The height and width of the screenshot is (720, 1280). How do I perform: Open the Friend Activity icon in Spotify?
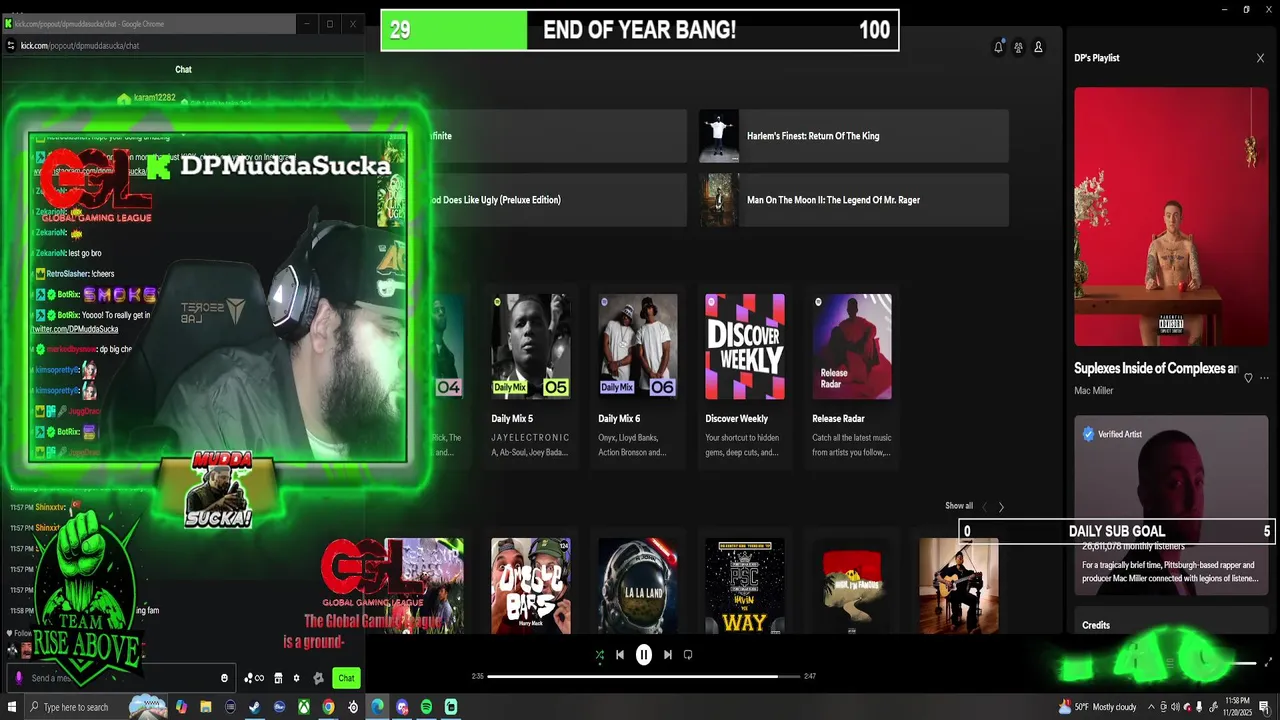coord(1018,47)
